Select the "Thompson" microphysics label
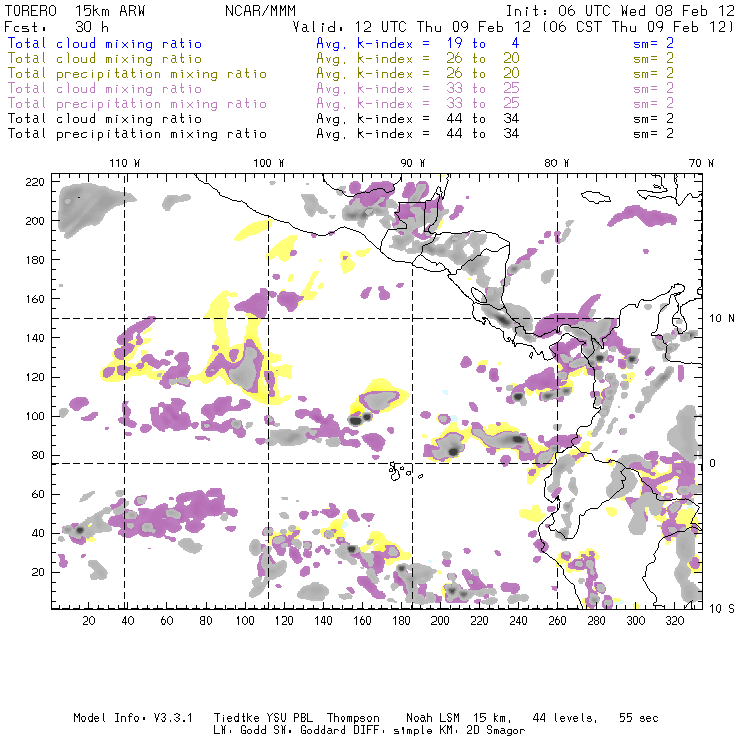 coord(353,718)
